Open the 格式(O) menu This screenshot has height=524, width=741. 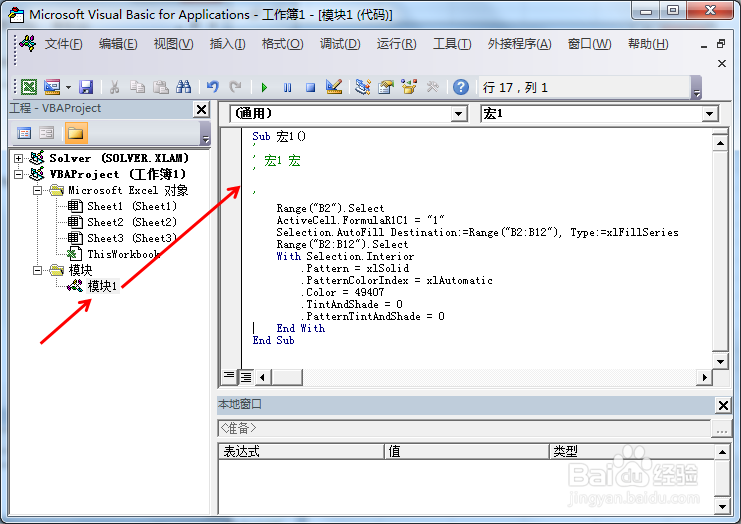point(282,44)
